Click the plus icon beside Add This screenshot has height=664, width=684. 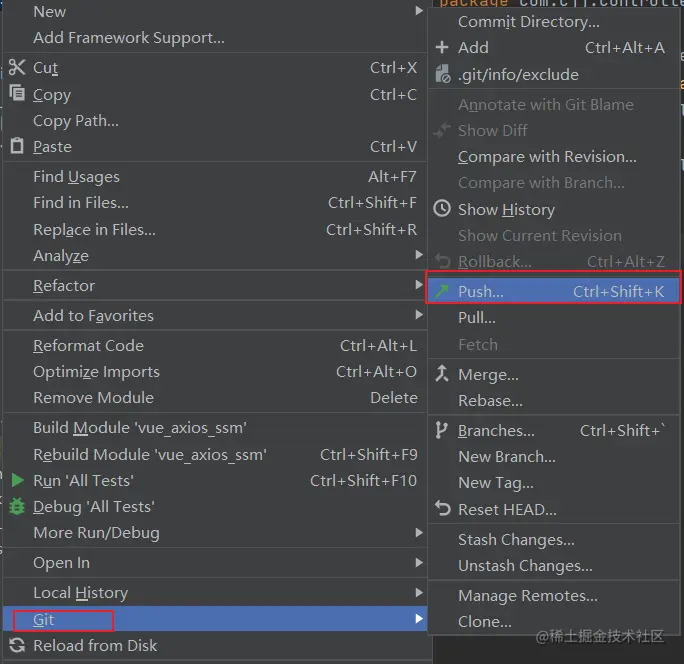click(442, 47)
